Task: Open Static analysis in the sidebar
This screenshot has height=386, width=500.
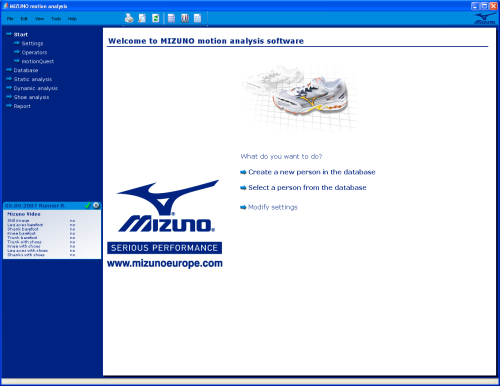Action: click(x=33, y=79)
